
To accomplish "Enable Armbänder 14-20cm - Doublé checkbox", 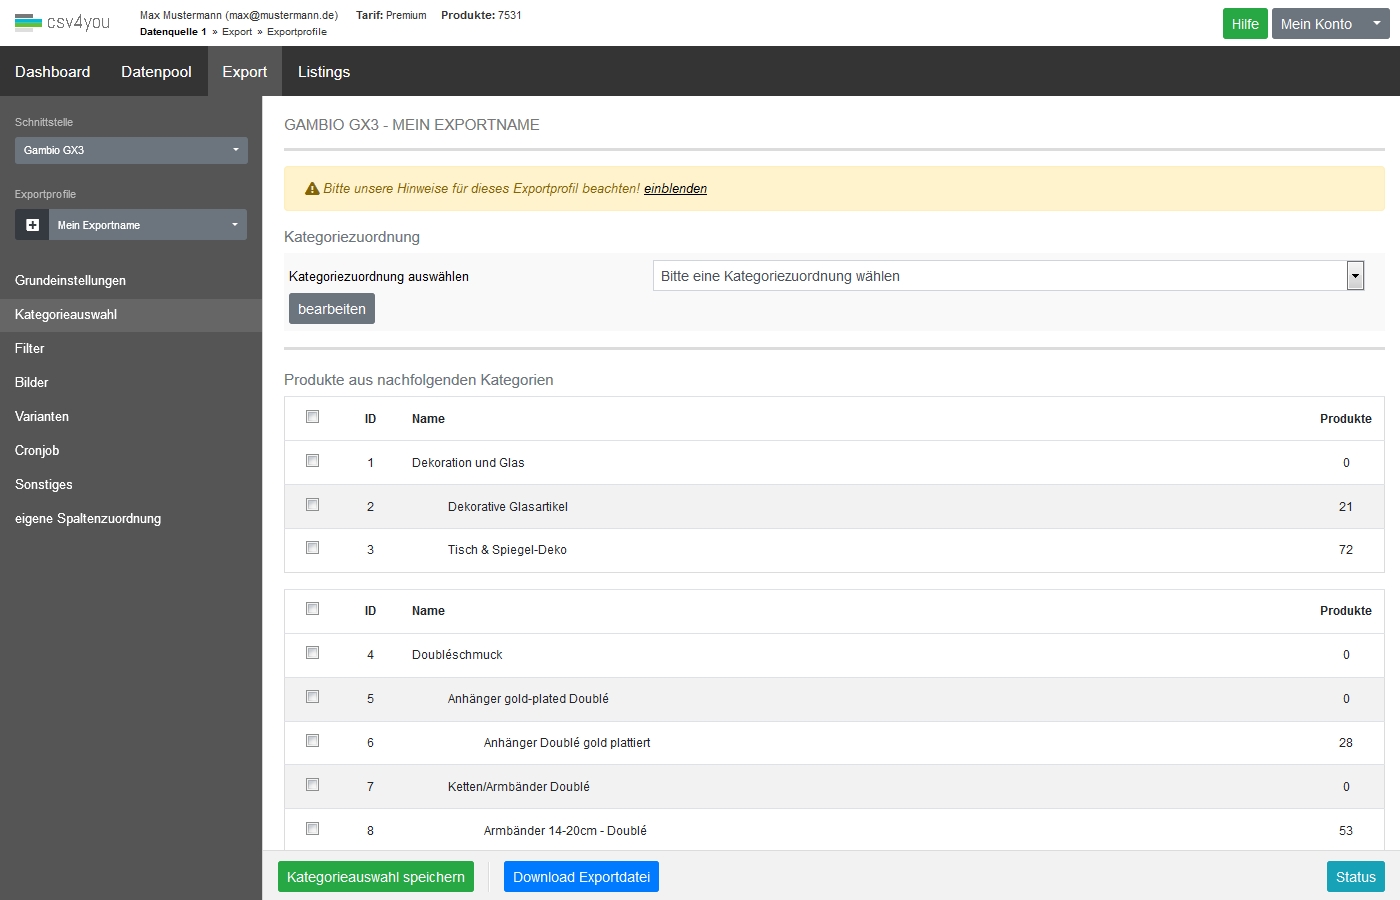I will pyautogui.click(x=313, y=829).
